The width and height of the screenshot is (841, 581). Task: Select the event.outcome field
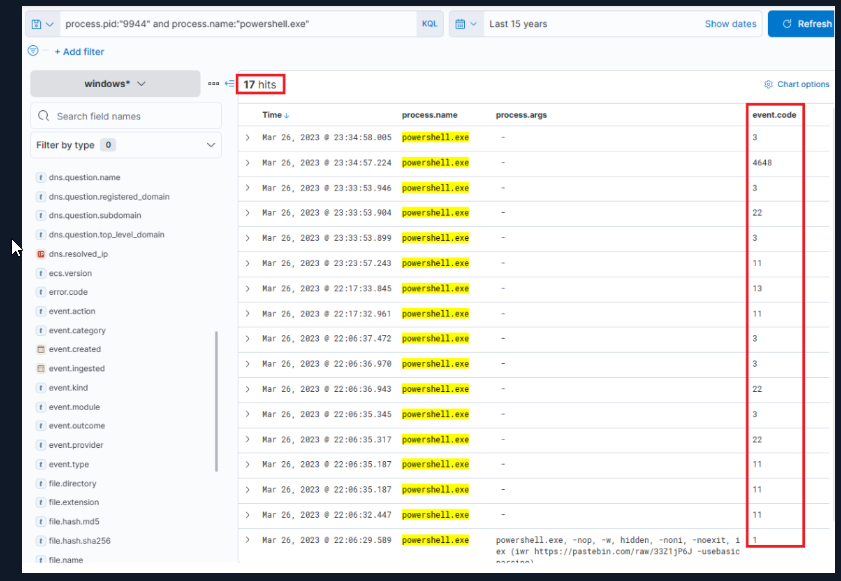pos(77,426)
